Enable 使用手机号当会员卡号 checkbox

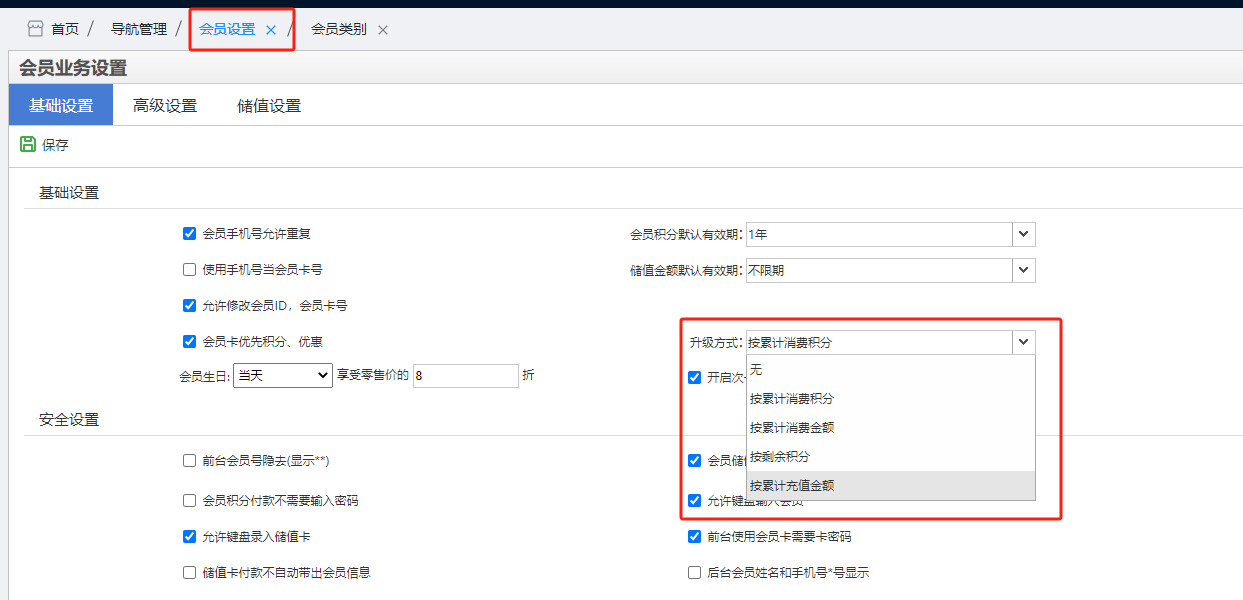coord(189,269)
